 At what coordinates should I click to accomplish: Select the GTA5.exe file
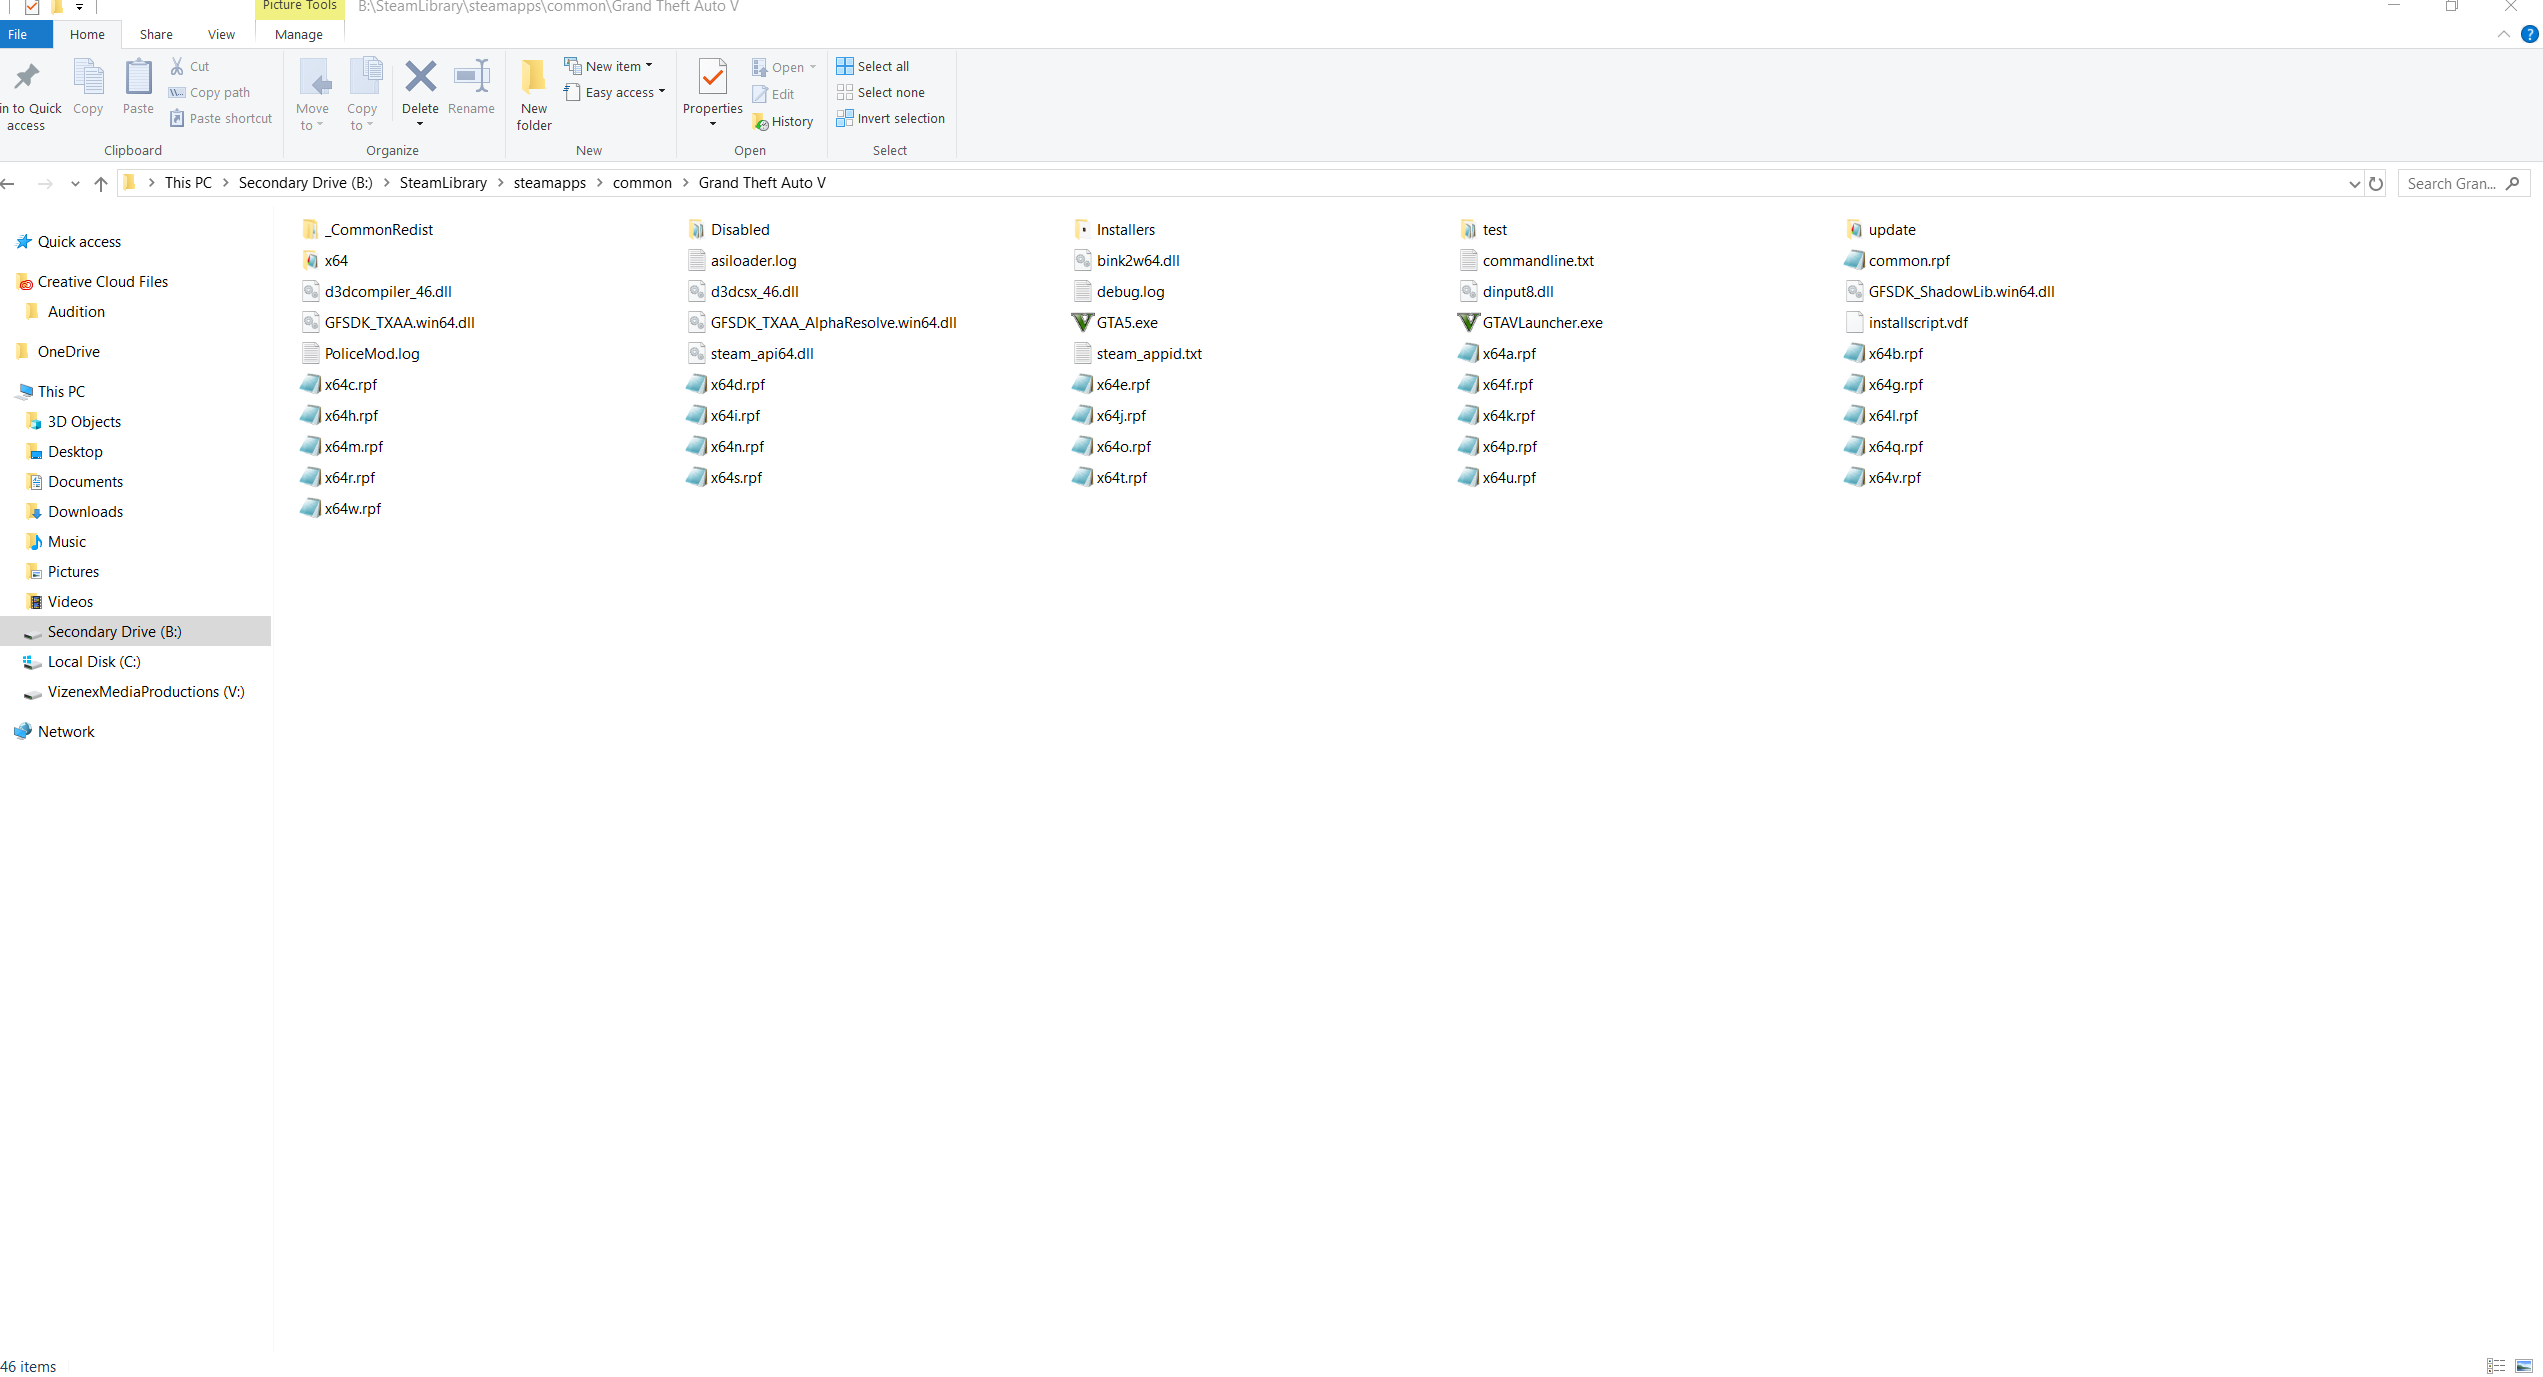[1115, 322]
